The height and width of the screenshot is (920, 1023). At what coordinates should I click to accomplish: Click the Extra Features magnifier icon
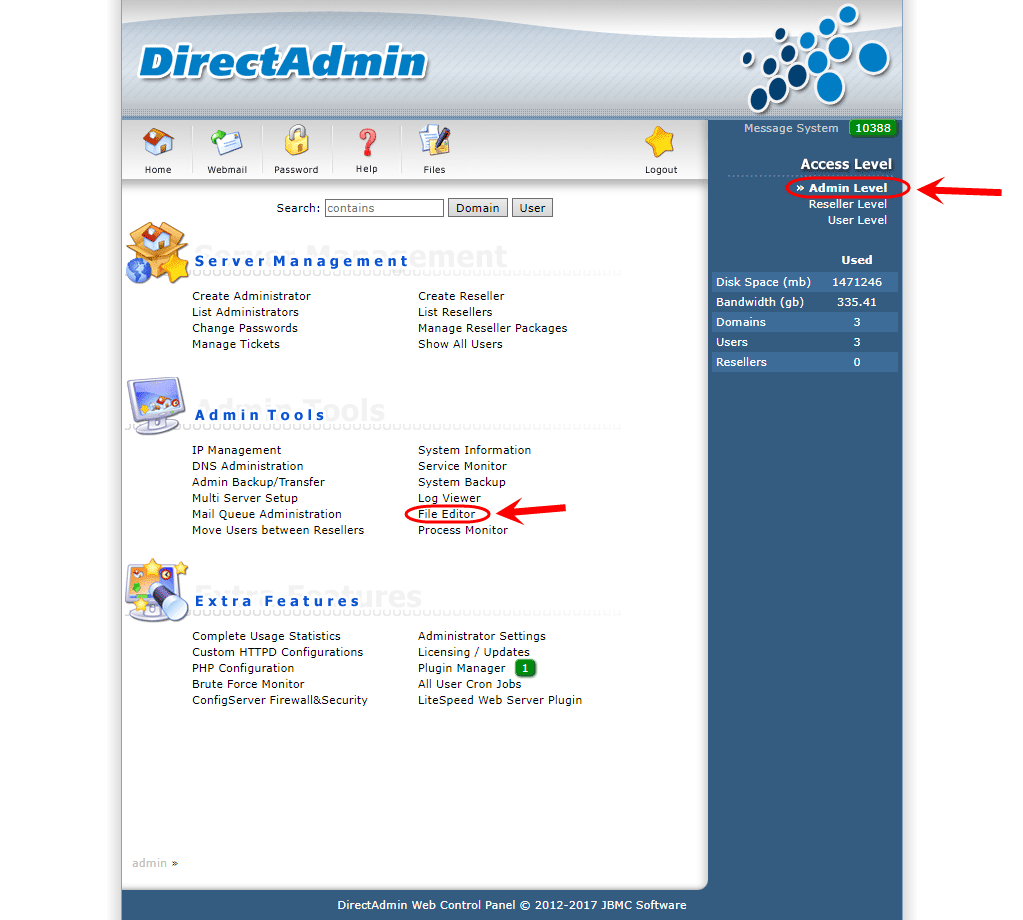tap(157, 590)
